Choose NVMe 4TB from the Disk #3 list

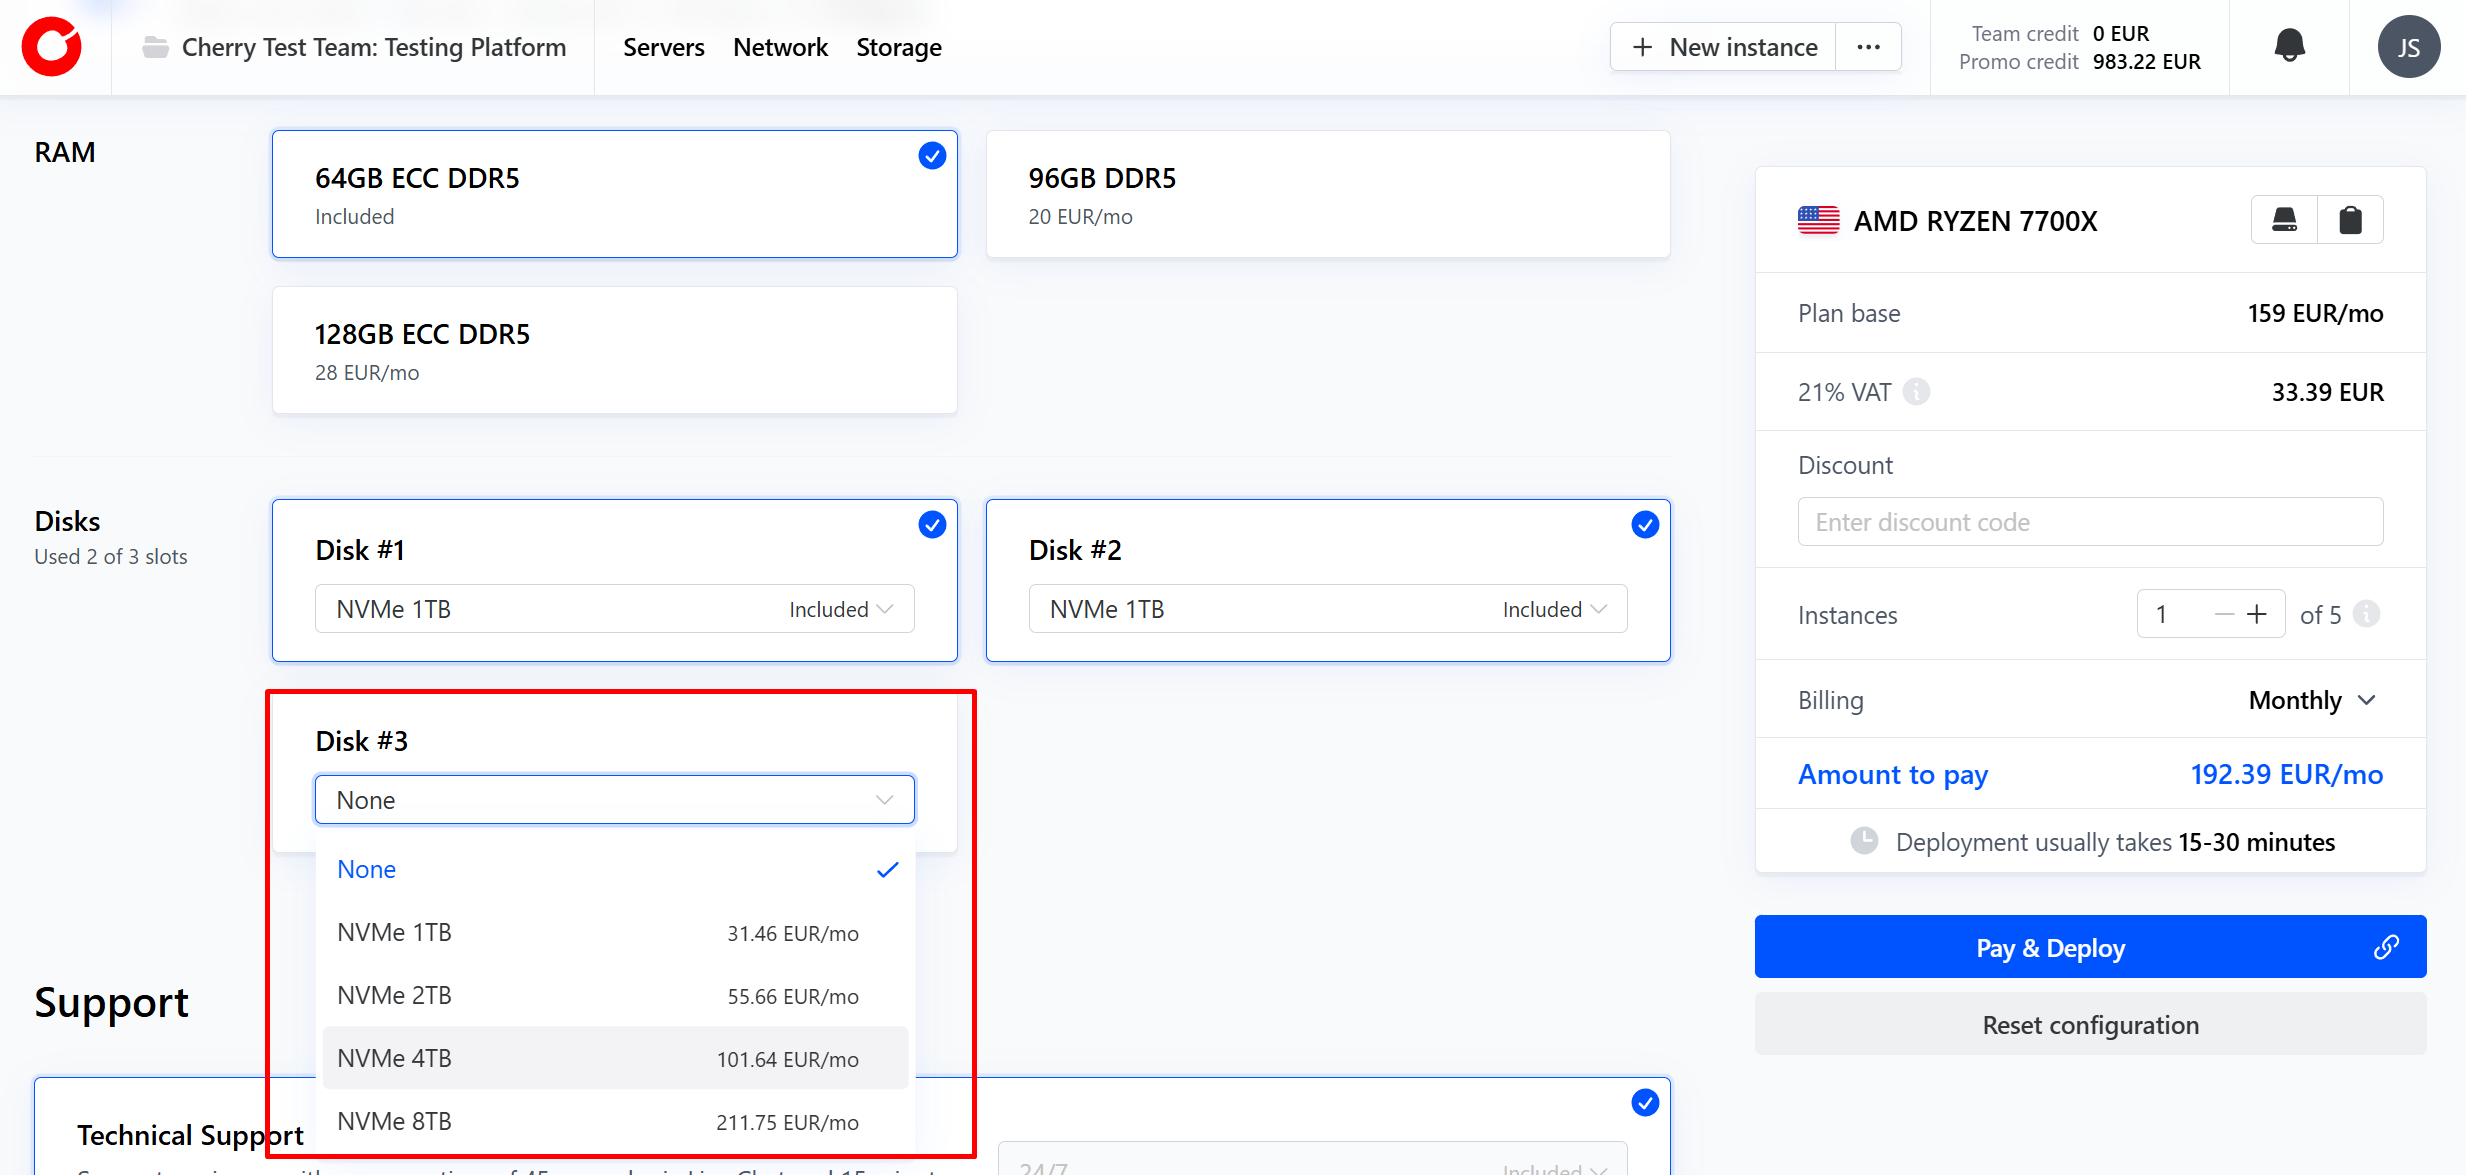click(x=614, y=1058)
